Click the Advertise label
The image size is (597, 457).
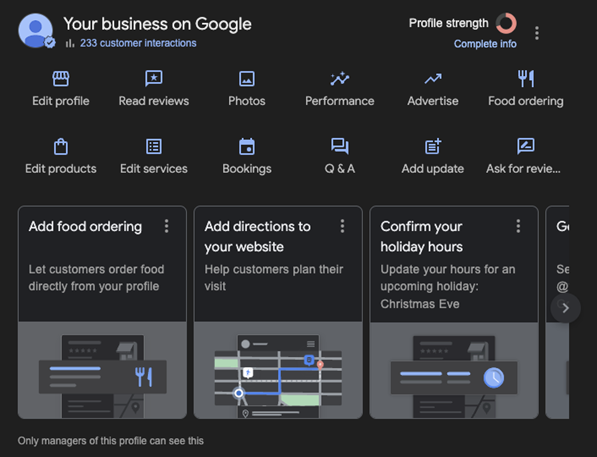[433, 101]
